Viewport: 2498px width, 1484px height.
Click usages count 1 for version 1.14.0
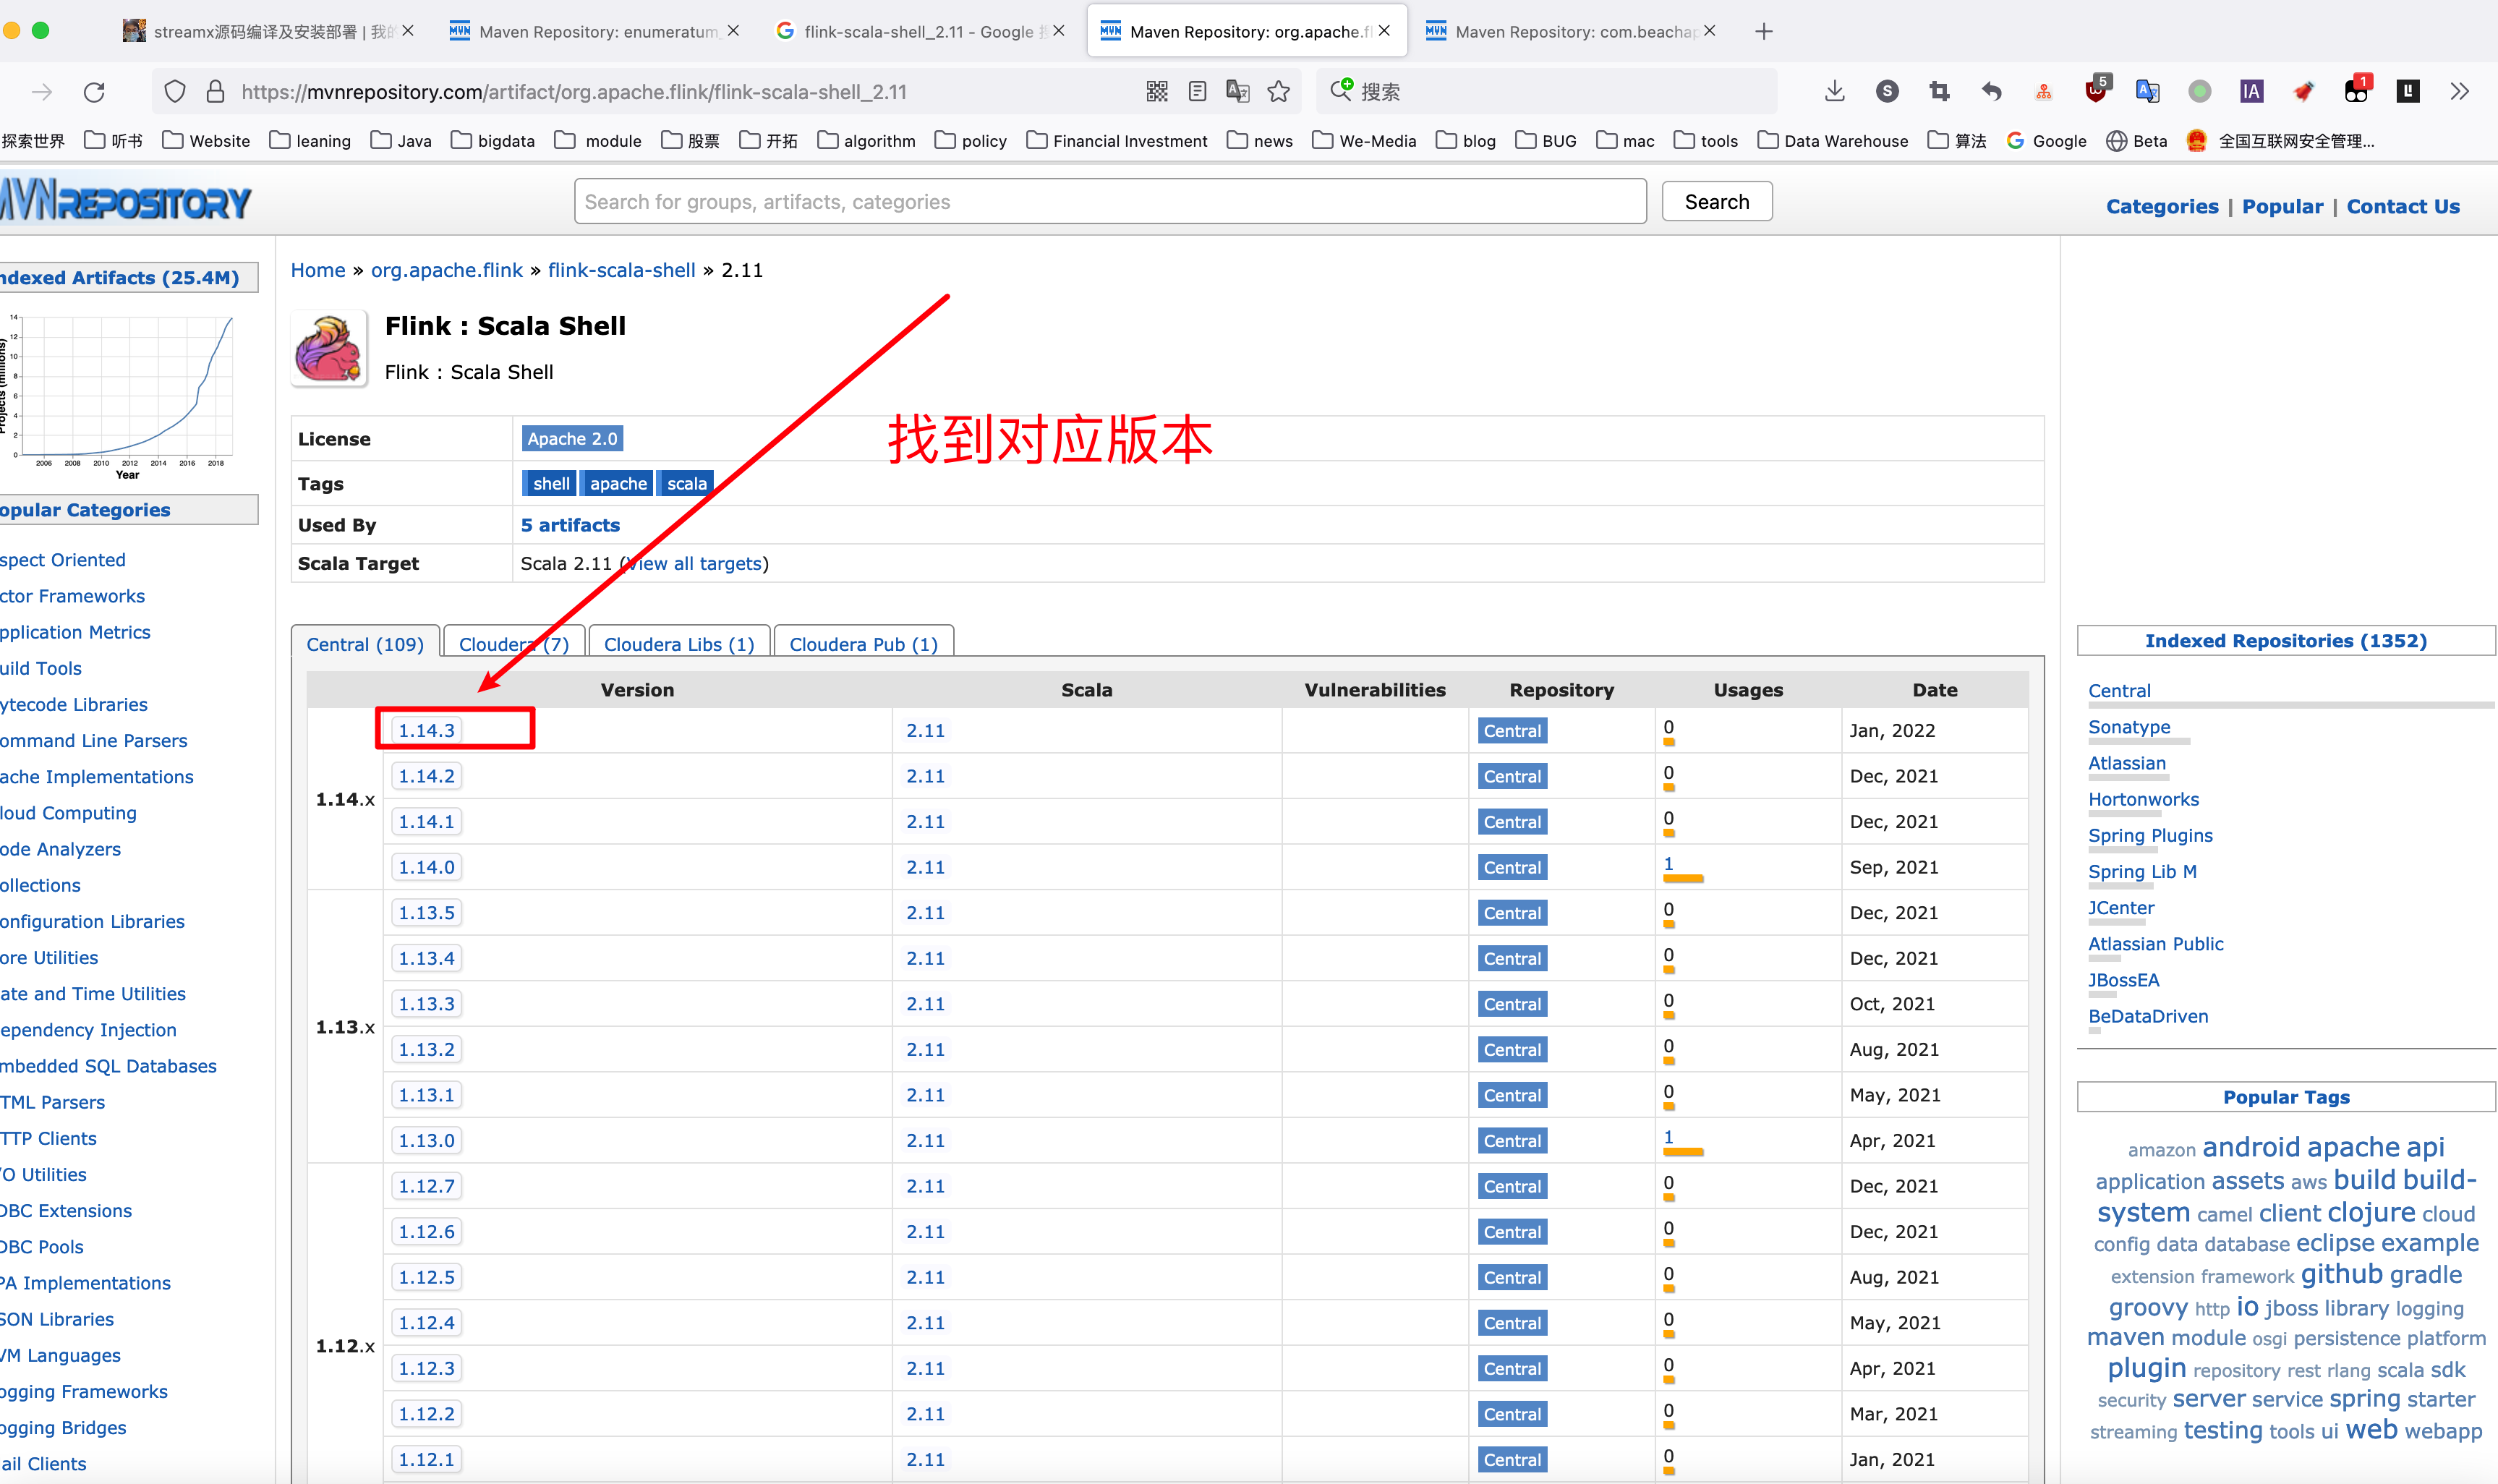(1668, 863)
